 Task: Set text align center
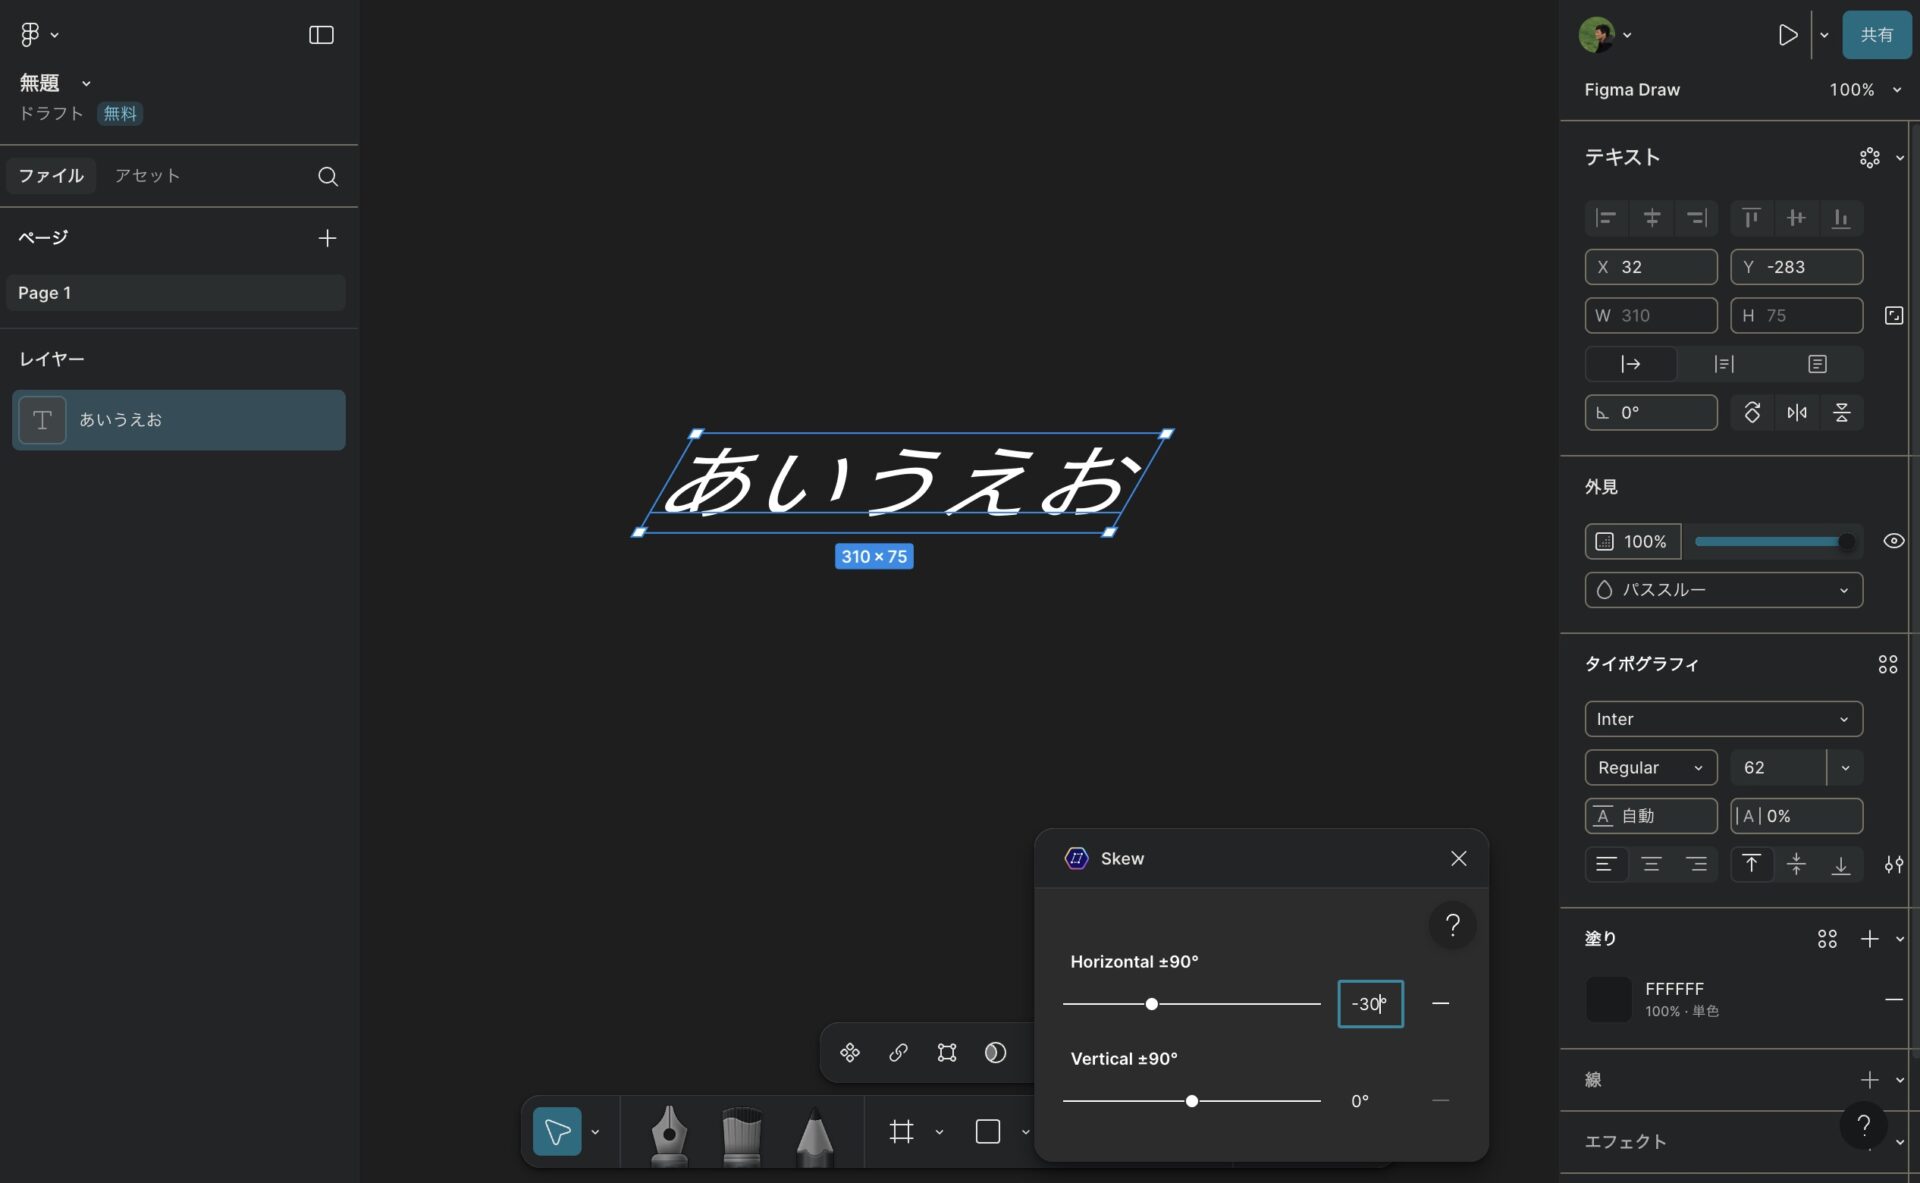coord(1651,865)
